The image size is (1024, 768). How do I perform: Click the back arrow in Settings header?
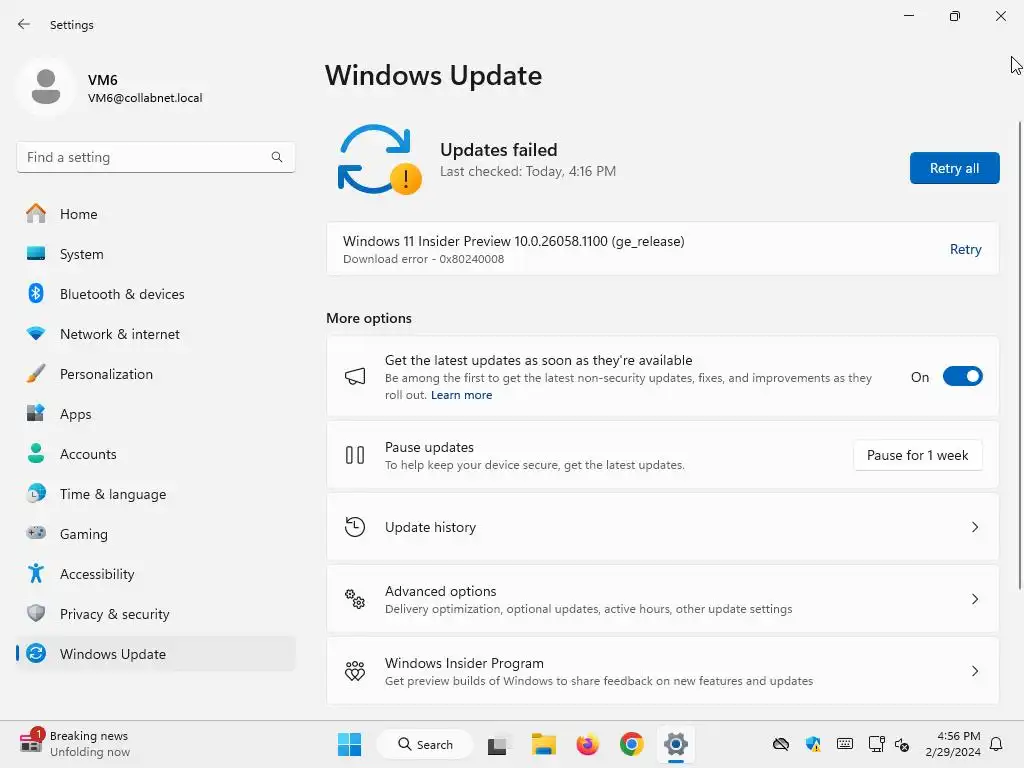pyautogui.click(x=24, y=24)
